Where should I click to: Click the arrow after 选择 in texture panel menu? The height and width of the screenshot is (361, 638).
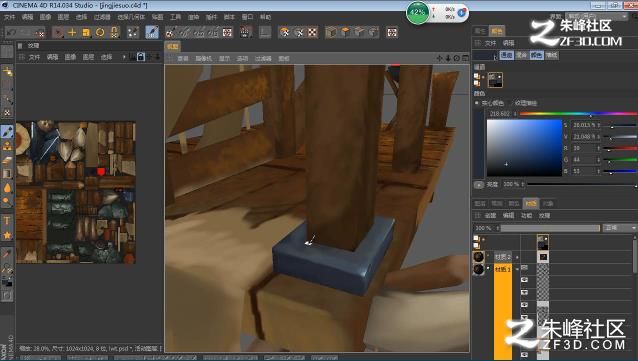124,57
